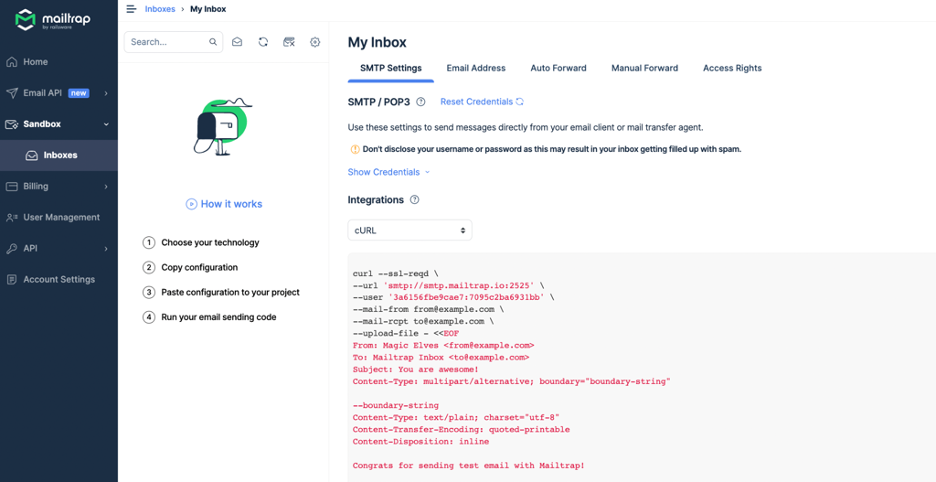
Task: Open Account Settings page
Action: coord(58,280)
